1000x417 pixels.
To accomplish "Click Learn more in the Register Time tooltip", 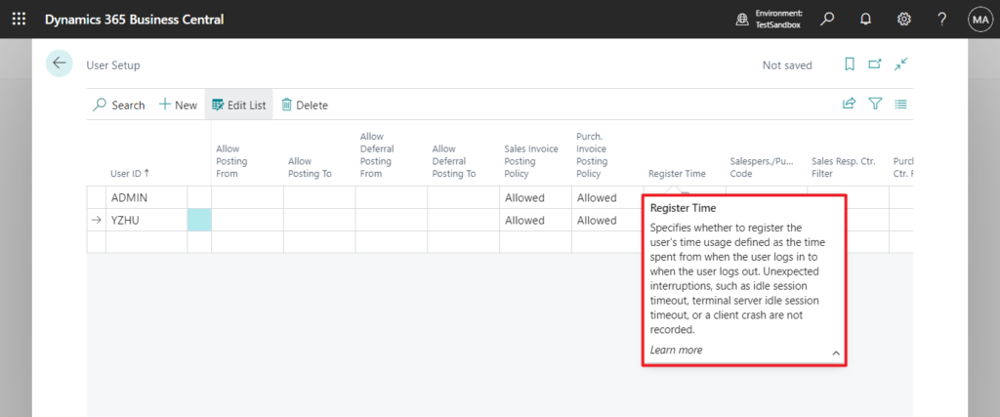I will click(676, 350).
